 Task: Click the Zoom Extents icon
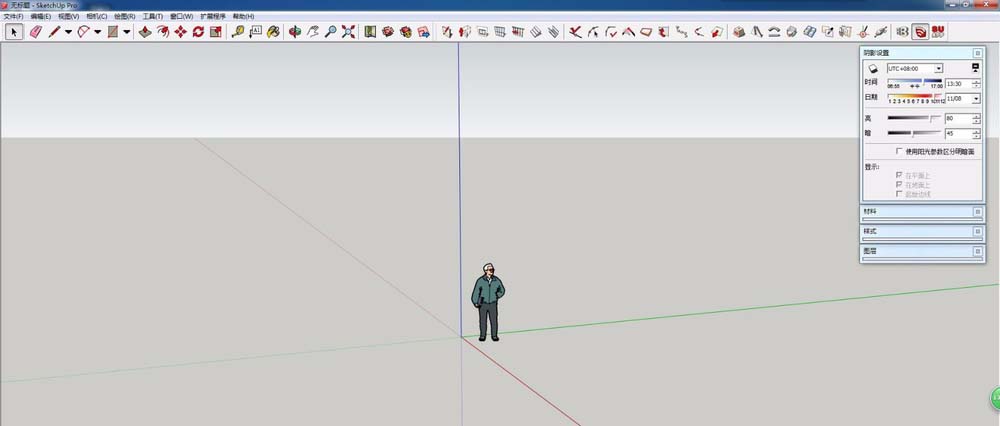[x=348, y=32]
